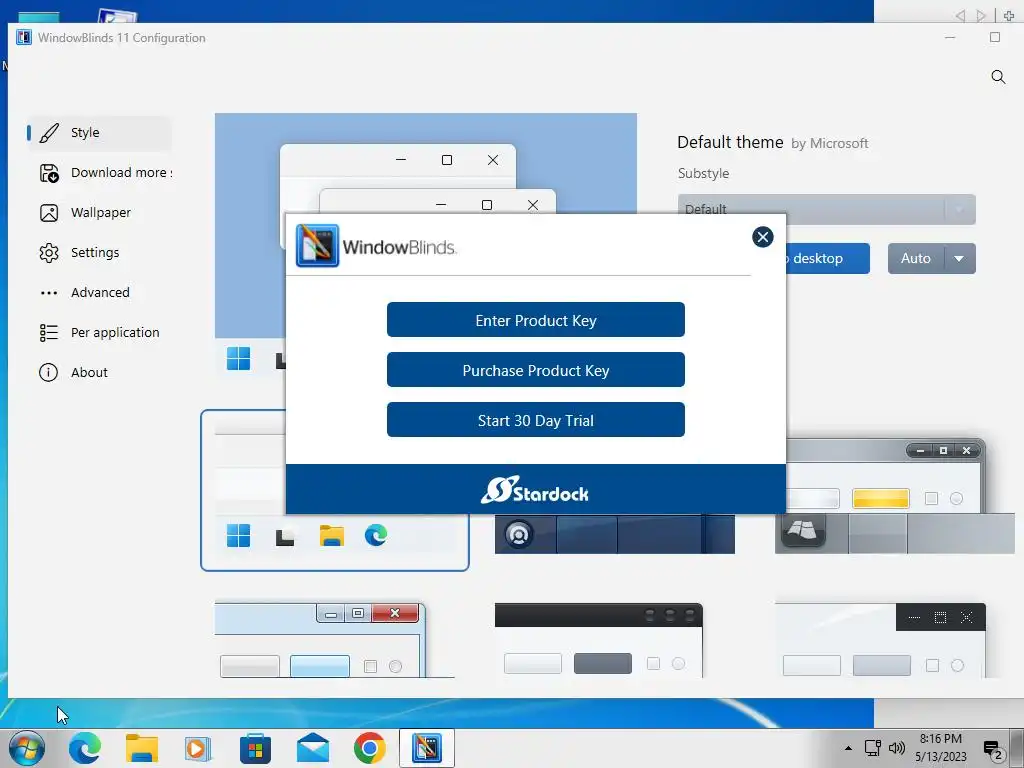Select the black titlebar style thumbnail
This screenshot has width=1024, height=768.
point(599,641)
